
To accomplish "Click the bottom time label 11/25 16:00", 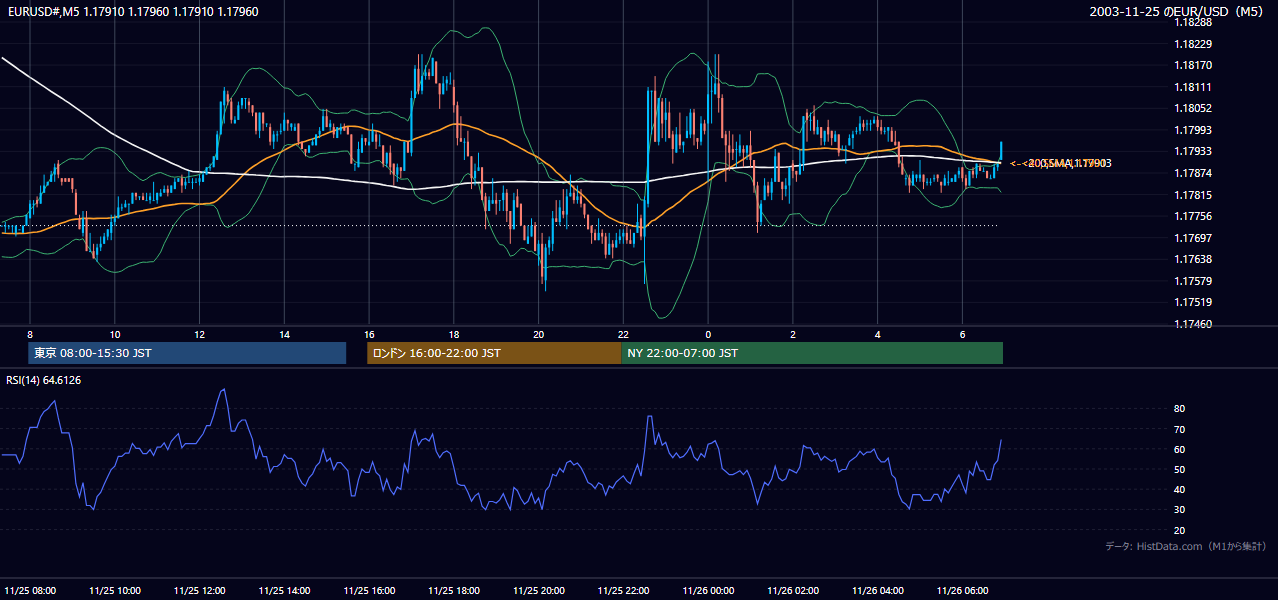I will coord(369,590).
